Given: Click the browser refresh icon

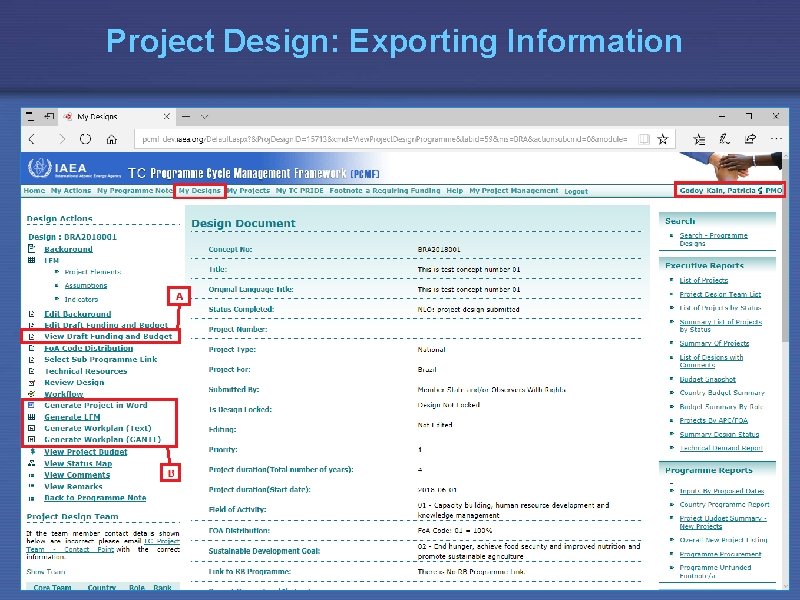Looking at the screenshot, I should pyautogui.click(x=83, y=137).
